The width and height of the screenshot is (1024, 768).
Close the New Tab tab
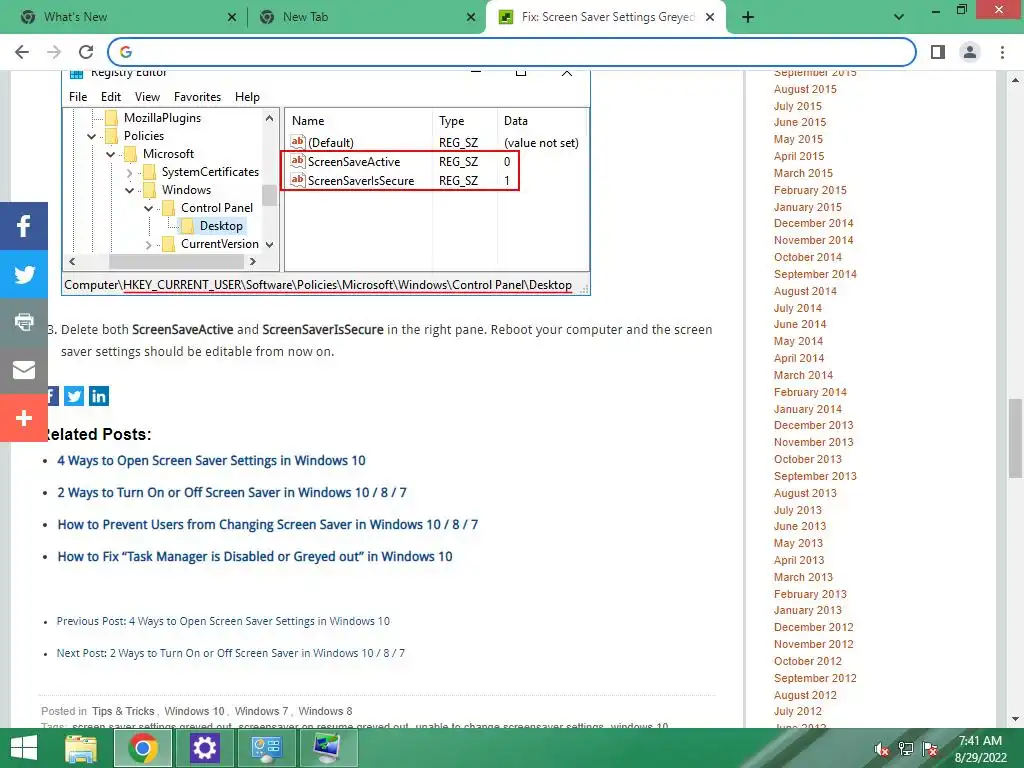coord(471,18)
